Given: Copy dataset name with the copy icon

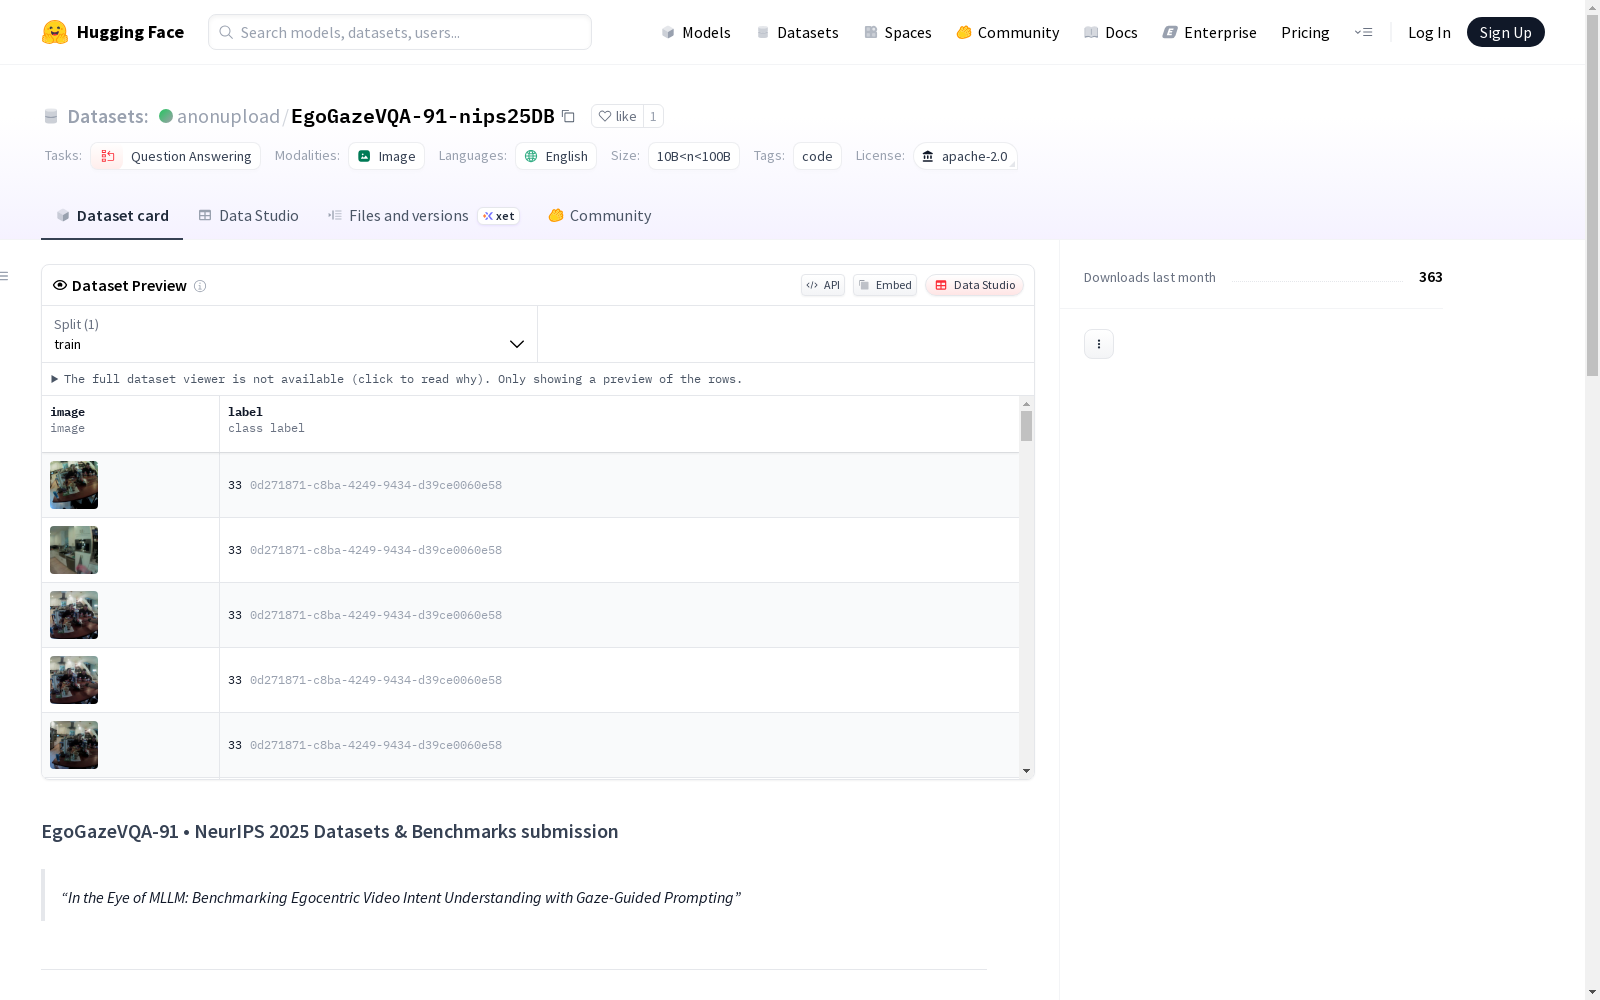Looking at the screenshot, I should coord(568,116).
